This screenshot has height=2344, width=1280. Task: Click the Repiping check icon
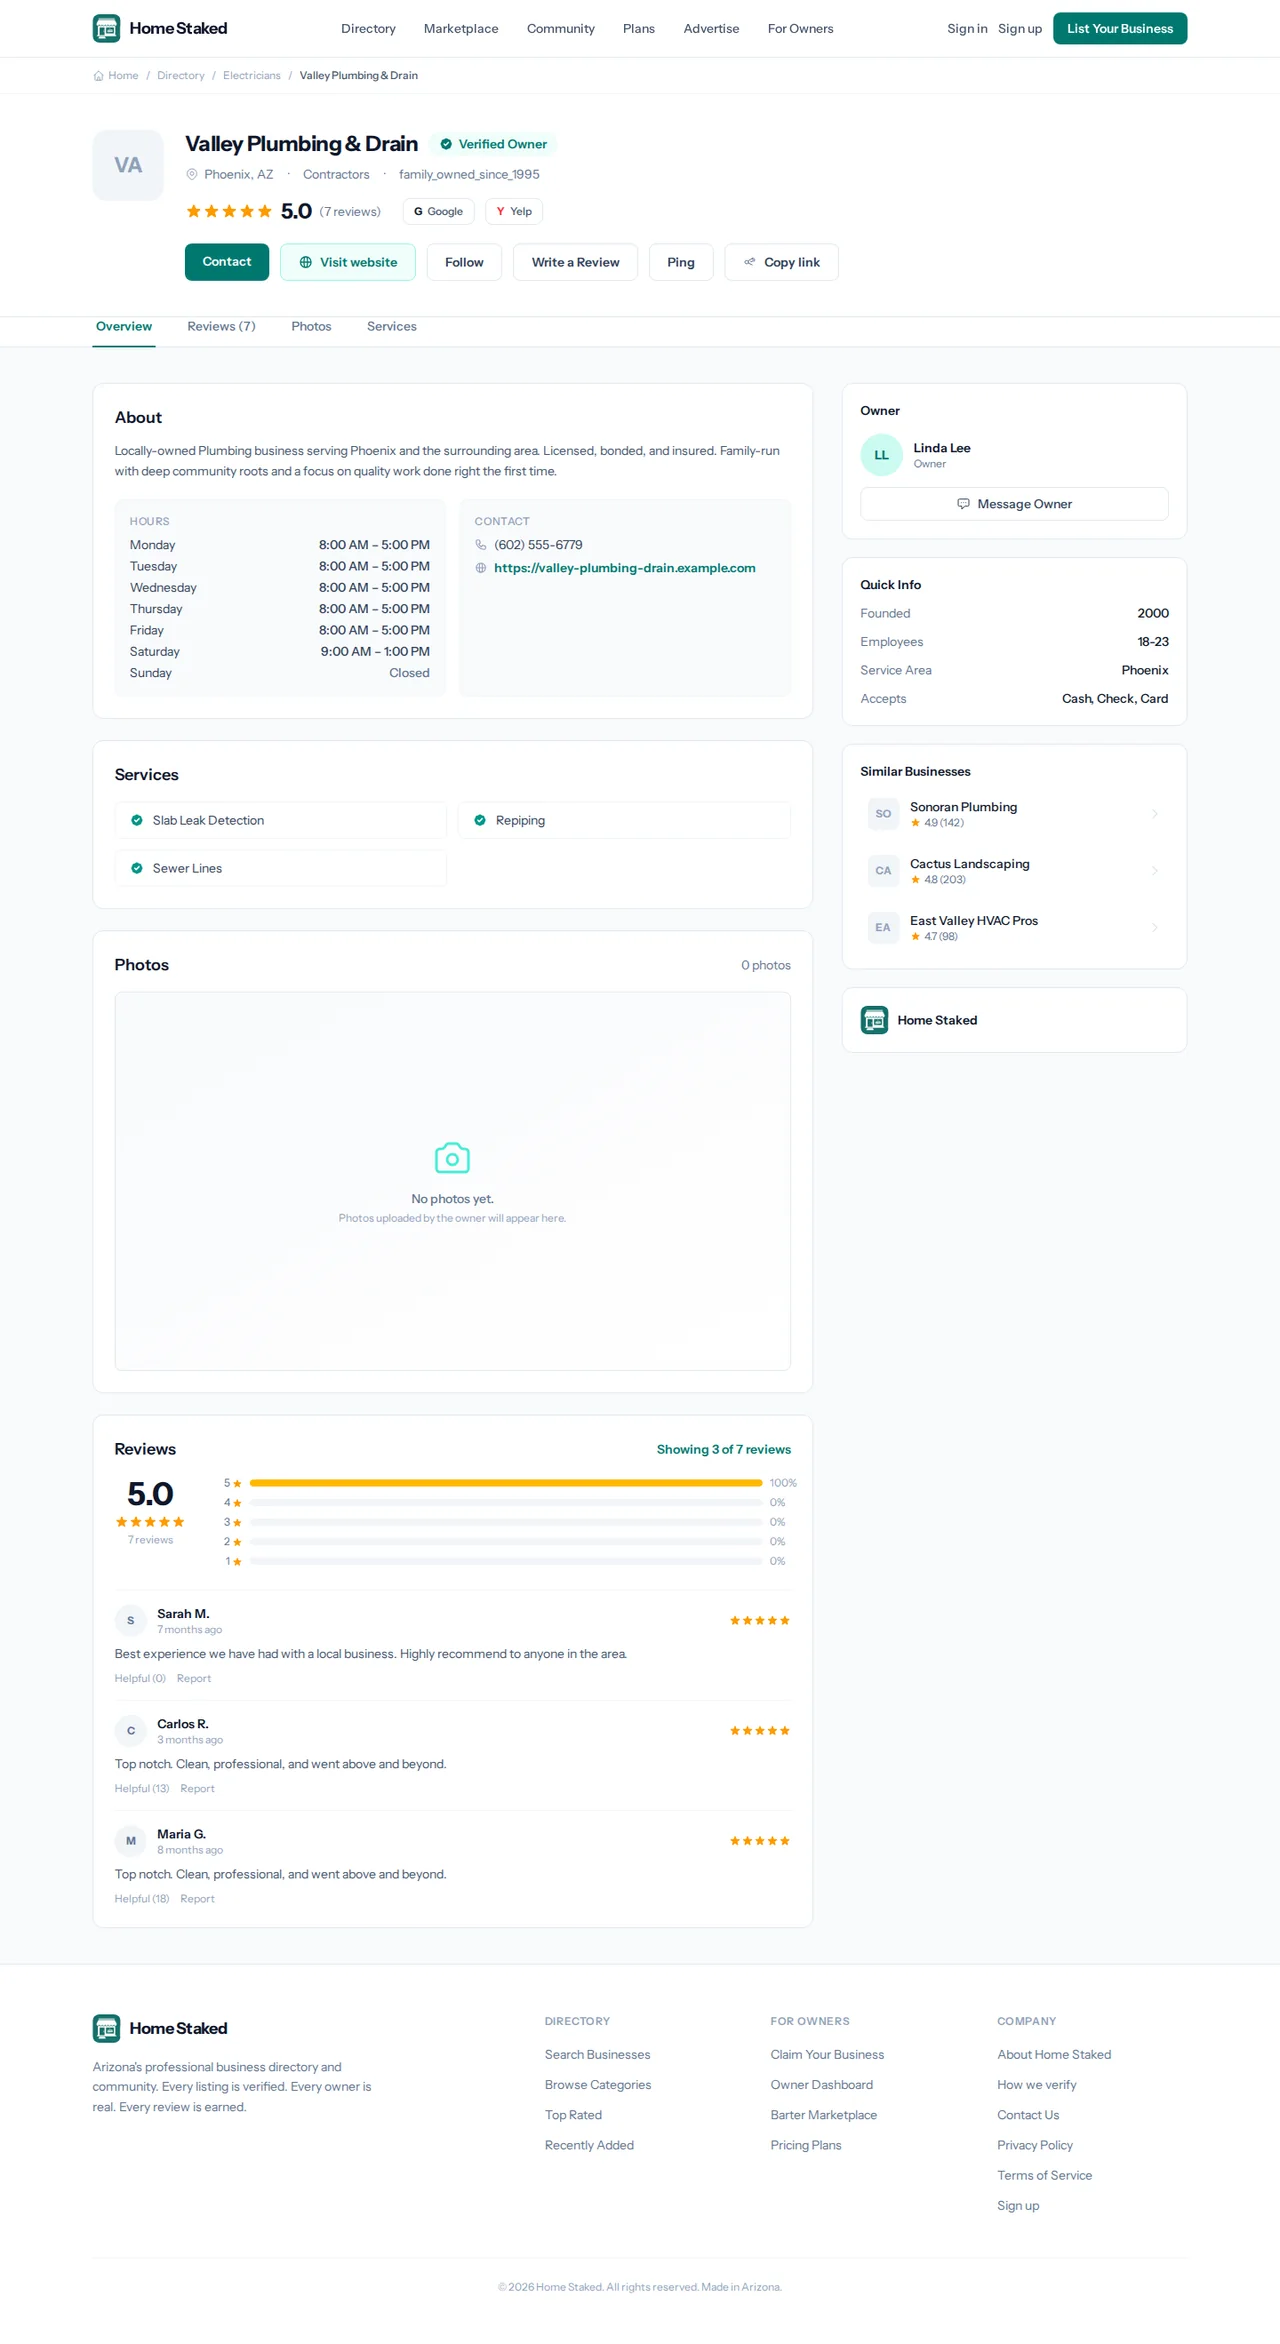click(x=480, y=820)
